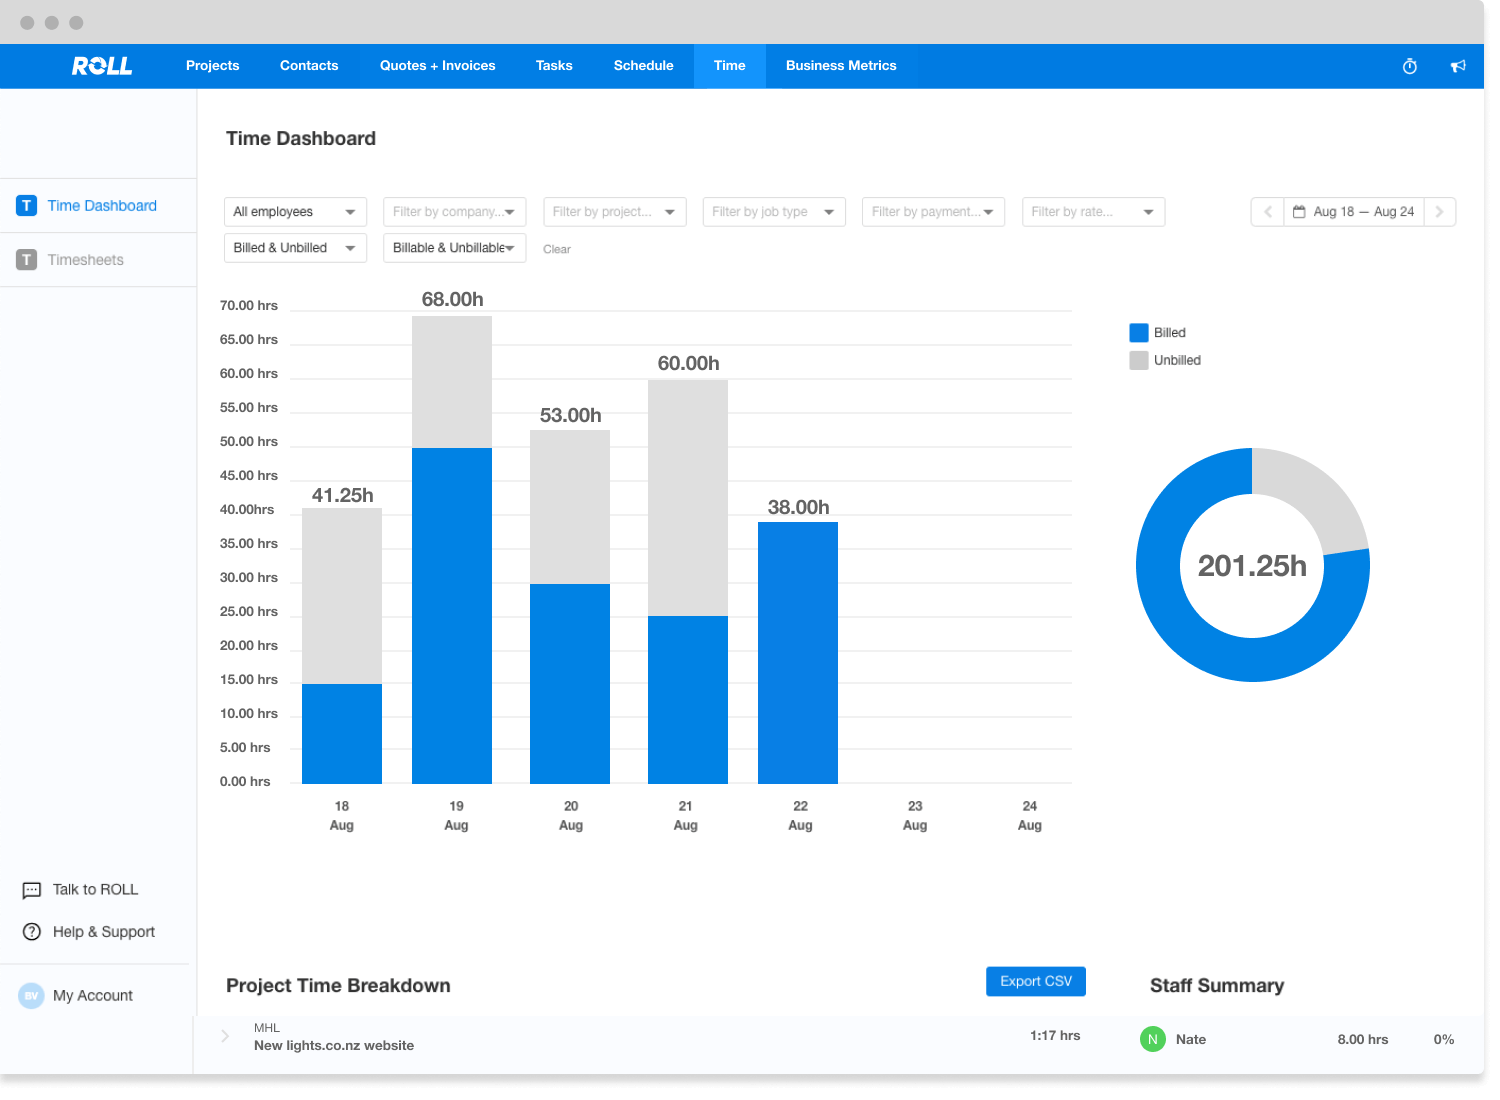Click the ROLL logo
This screenshot has height=1100, width=1500.
tap(102, 66)
